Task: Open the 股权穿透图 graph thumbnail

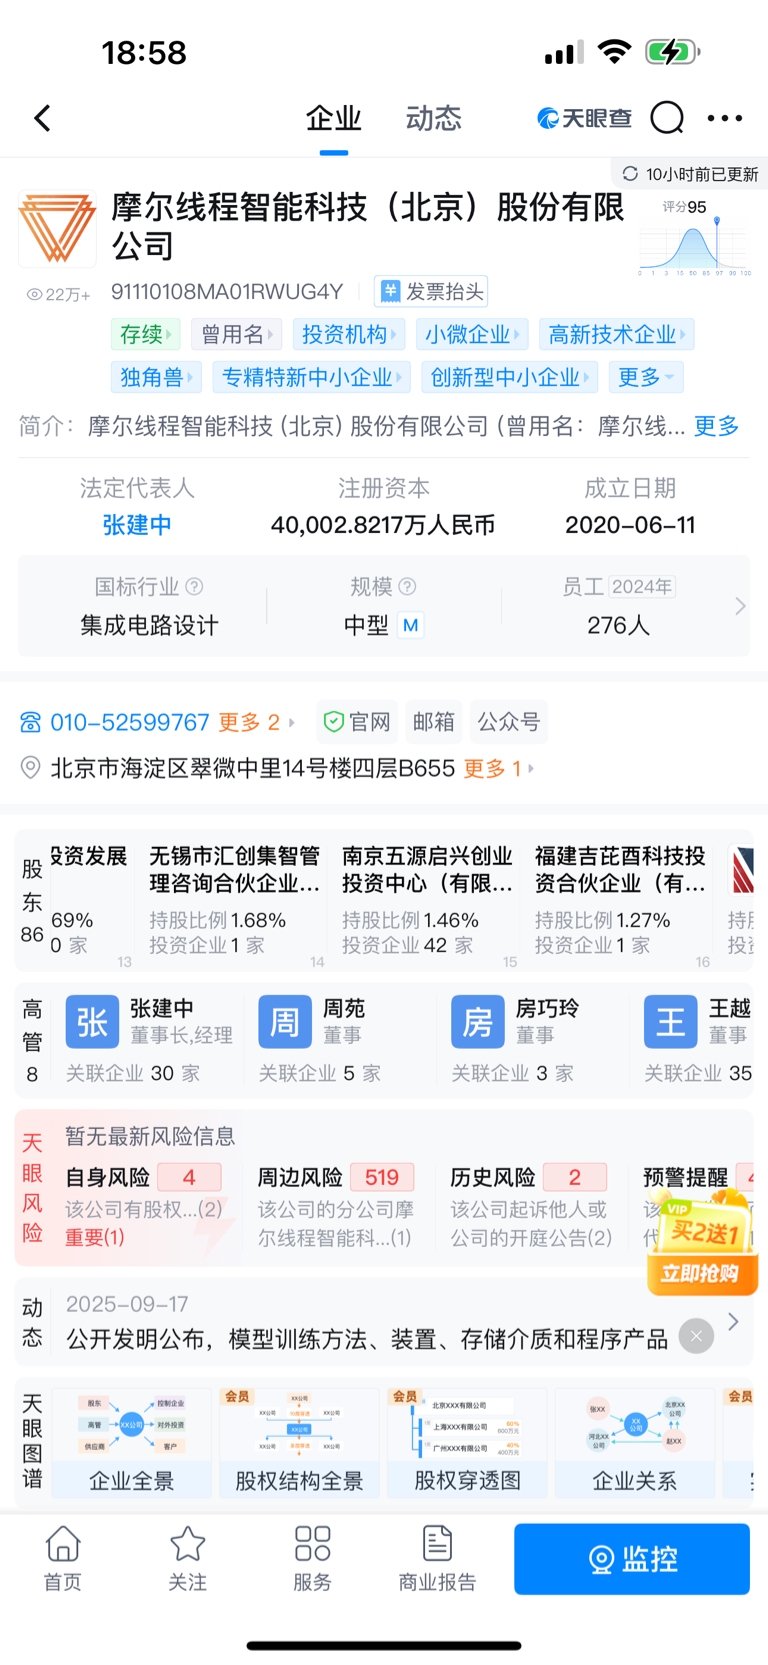Action: [x=468, y=1442]
